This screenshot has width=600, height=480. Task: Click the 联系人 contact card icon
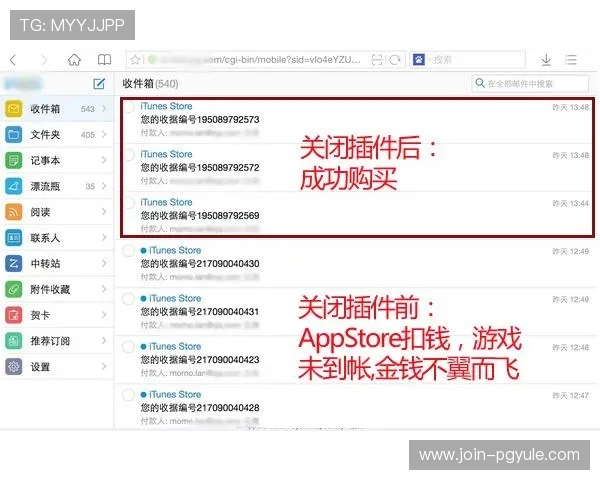[x=14, y=238]
